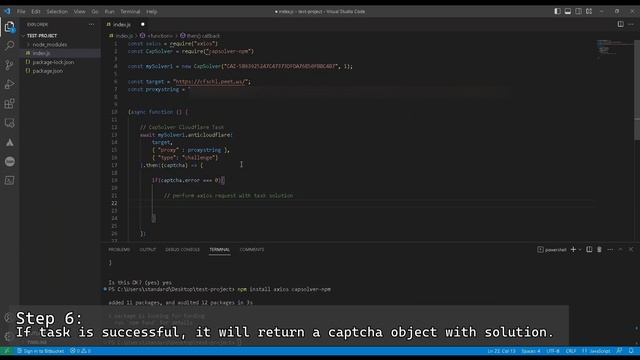The width and height of the screenshot is (640, 360).
Task: Open the Help menu
Action: tap(152, 11)
